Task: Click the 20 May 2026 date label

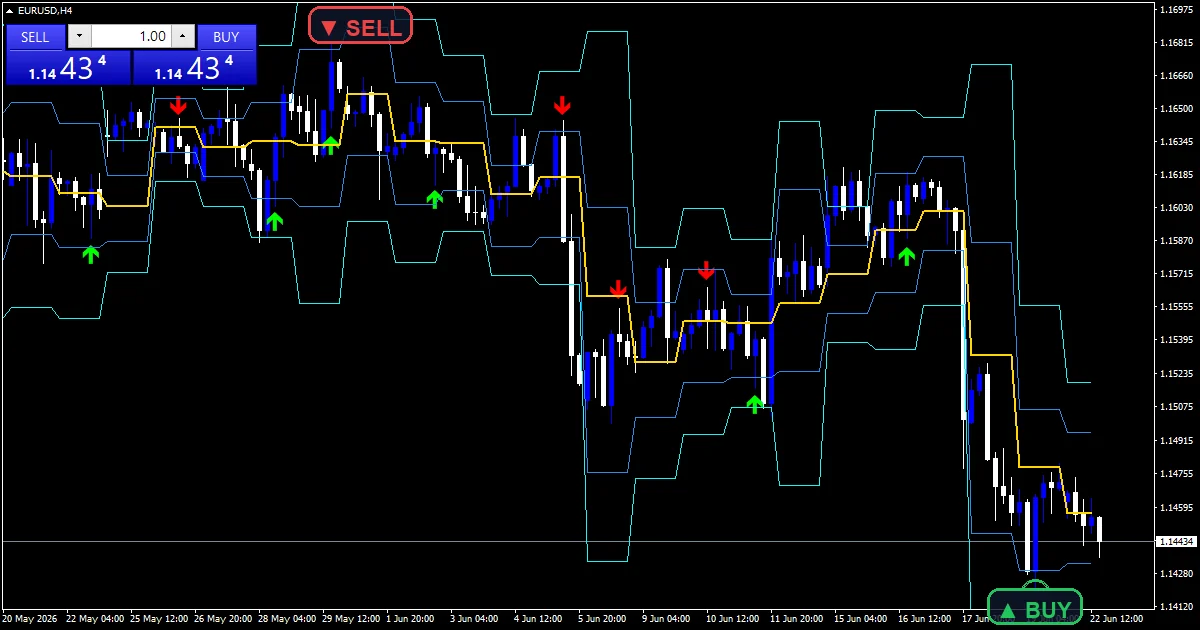Action: tap(31, 619)
